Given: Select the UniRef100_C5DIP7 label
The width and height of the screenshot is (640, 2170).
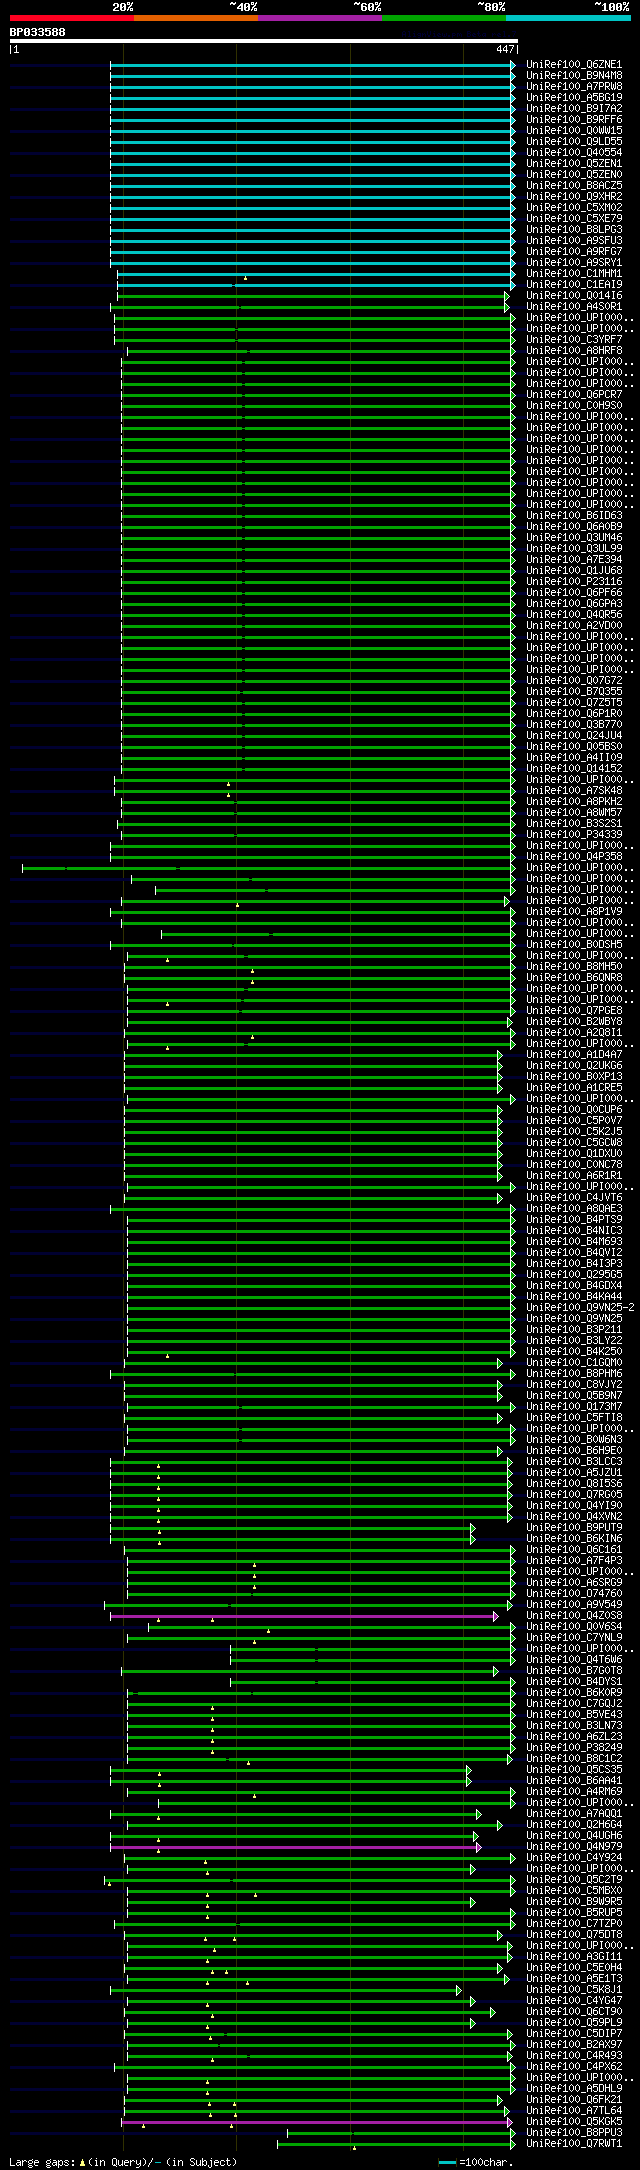Looking at the screenshot, I should click(x=574, y=2034).
